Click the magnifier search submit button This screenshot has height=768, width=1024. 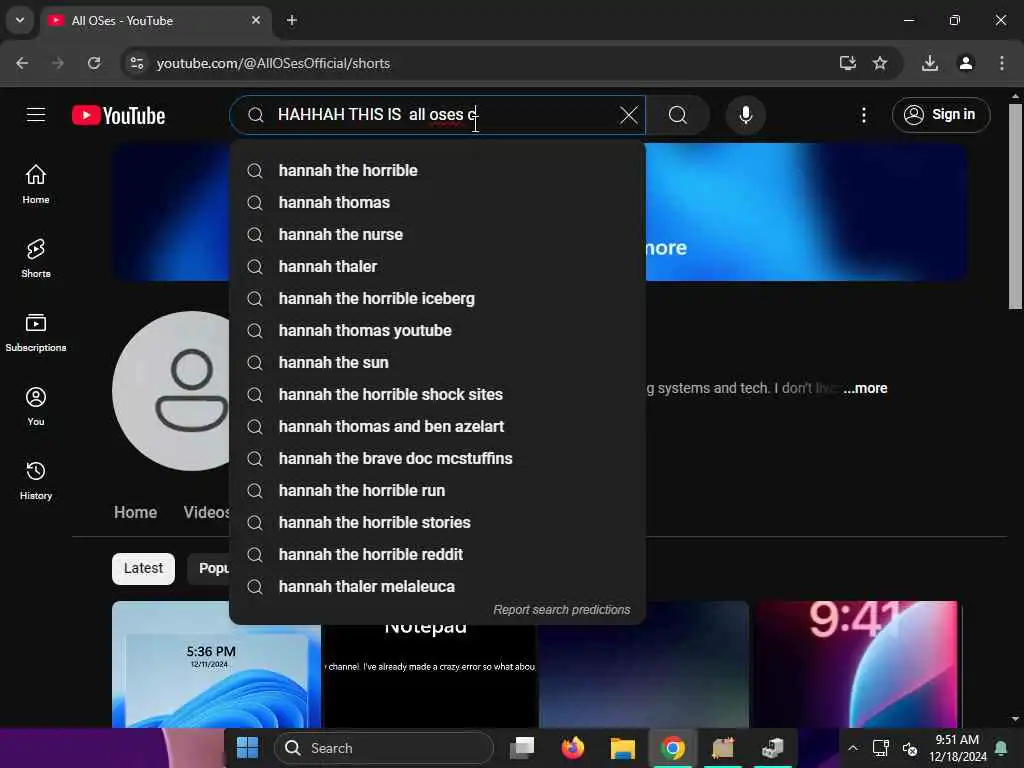point(678,115)
